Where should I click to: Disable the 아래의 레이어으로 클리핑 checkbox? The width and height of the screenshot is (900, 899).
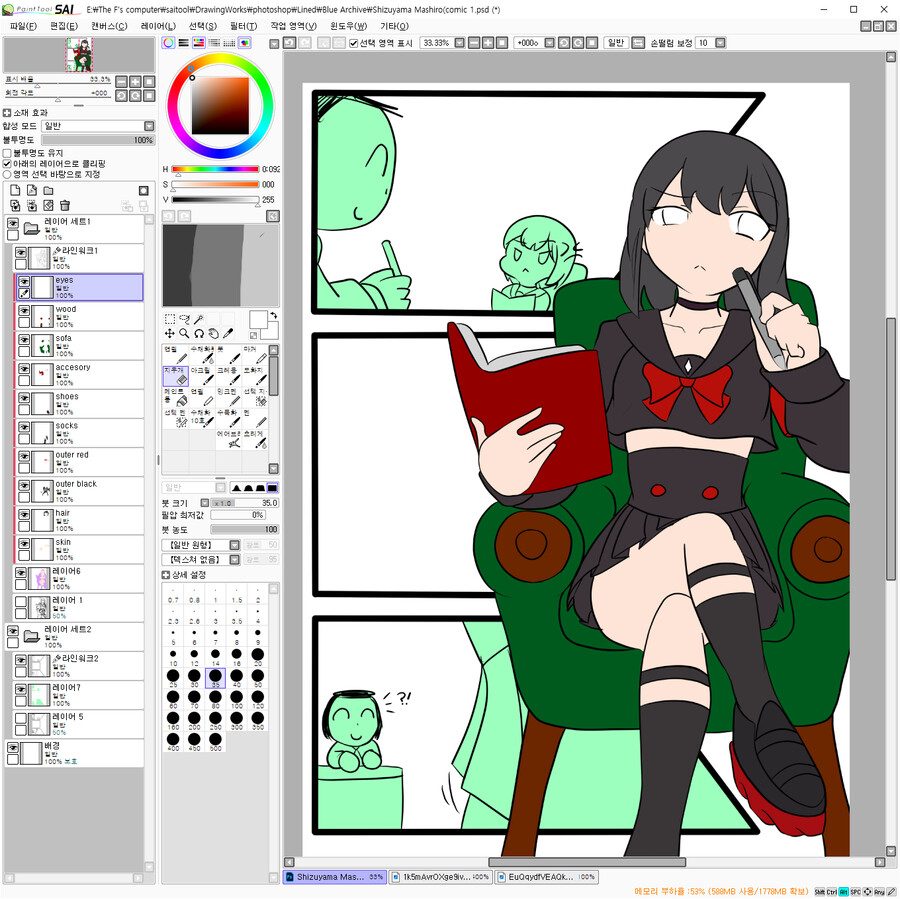[x=7, y=164]
